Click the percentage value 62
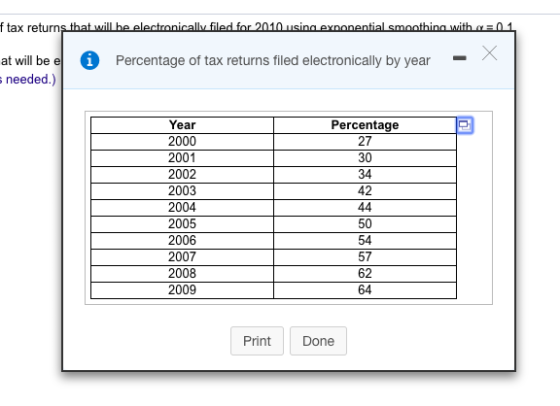Viewport: 560px width, 406px height. (x=365, y=274)
